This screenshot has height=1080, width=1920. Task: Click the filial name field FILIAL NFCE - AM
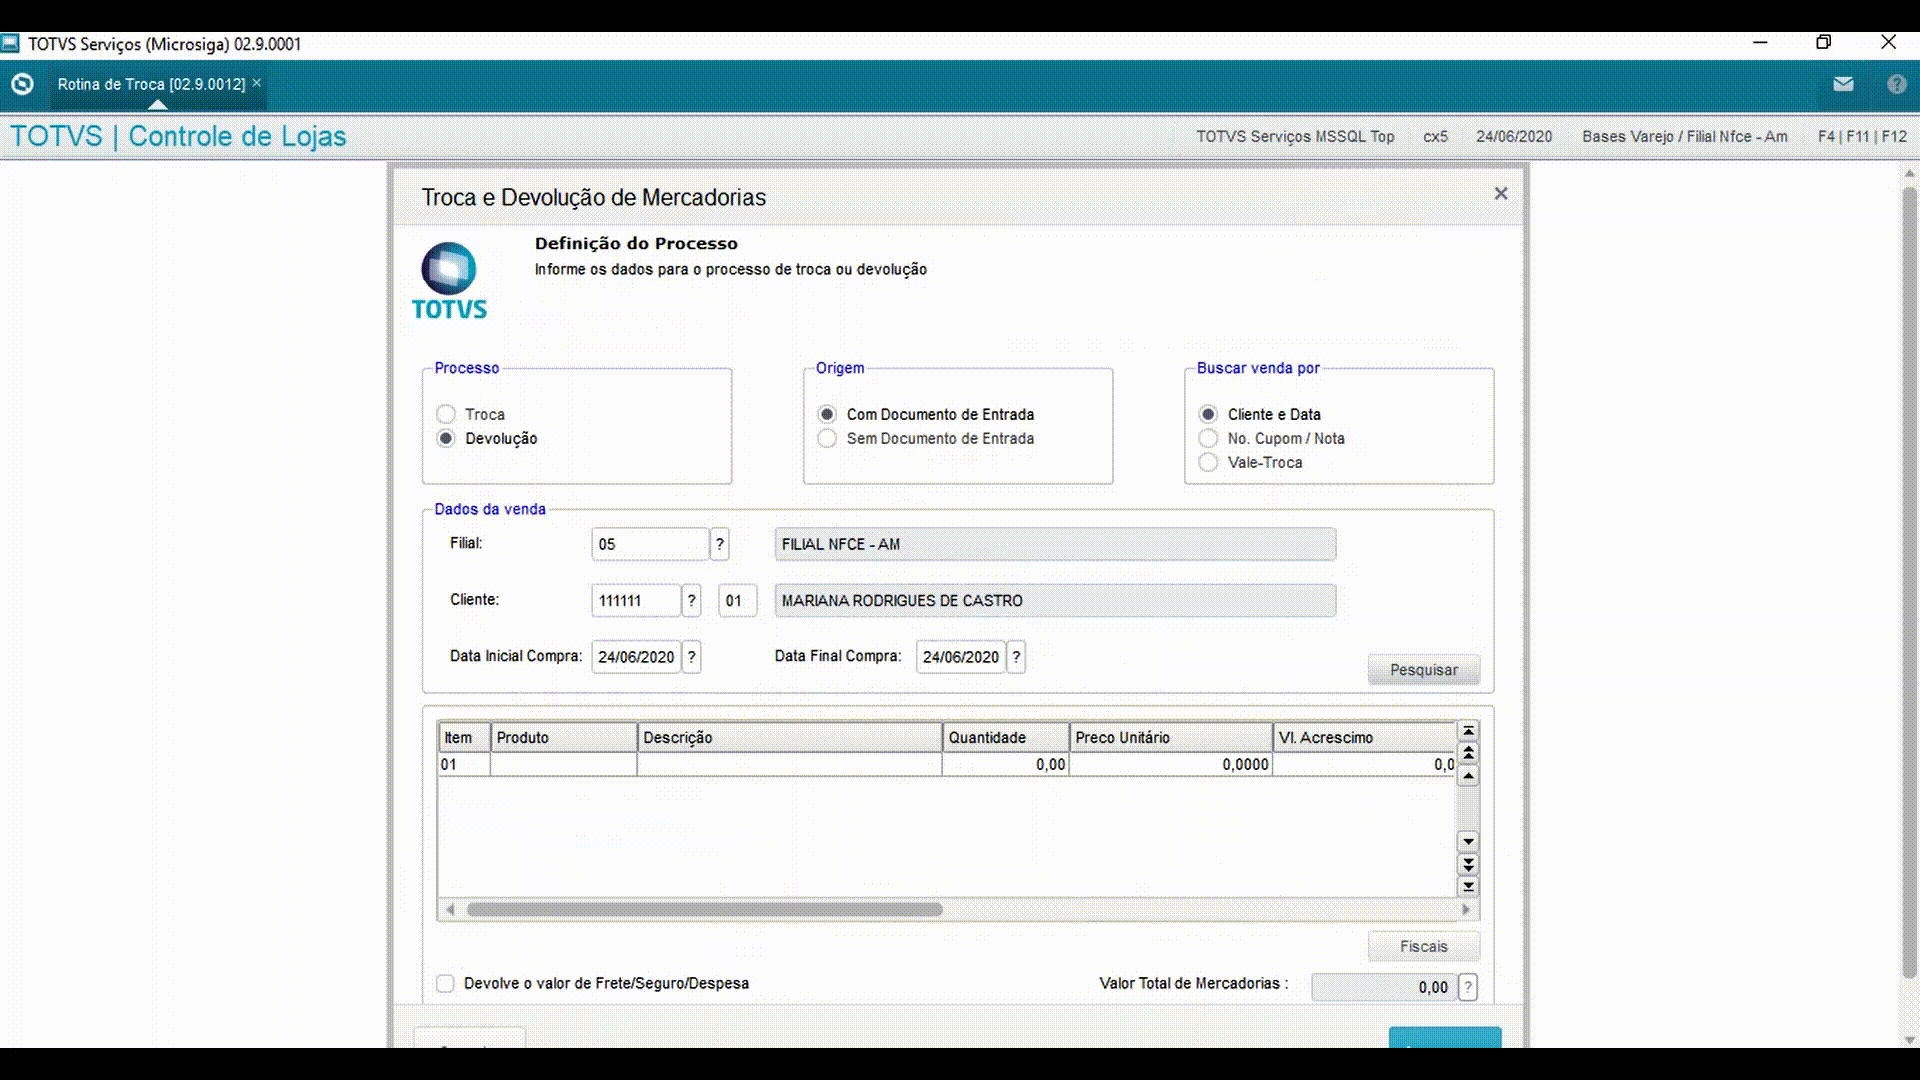tap(1055, 544)
